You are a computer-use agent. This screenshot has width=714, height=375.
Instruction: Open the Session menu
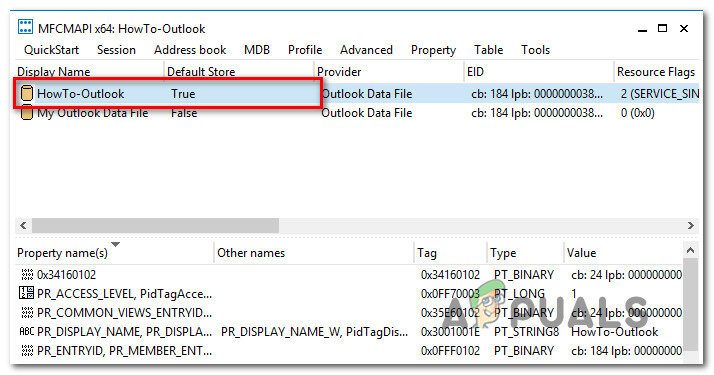116,50
